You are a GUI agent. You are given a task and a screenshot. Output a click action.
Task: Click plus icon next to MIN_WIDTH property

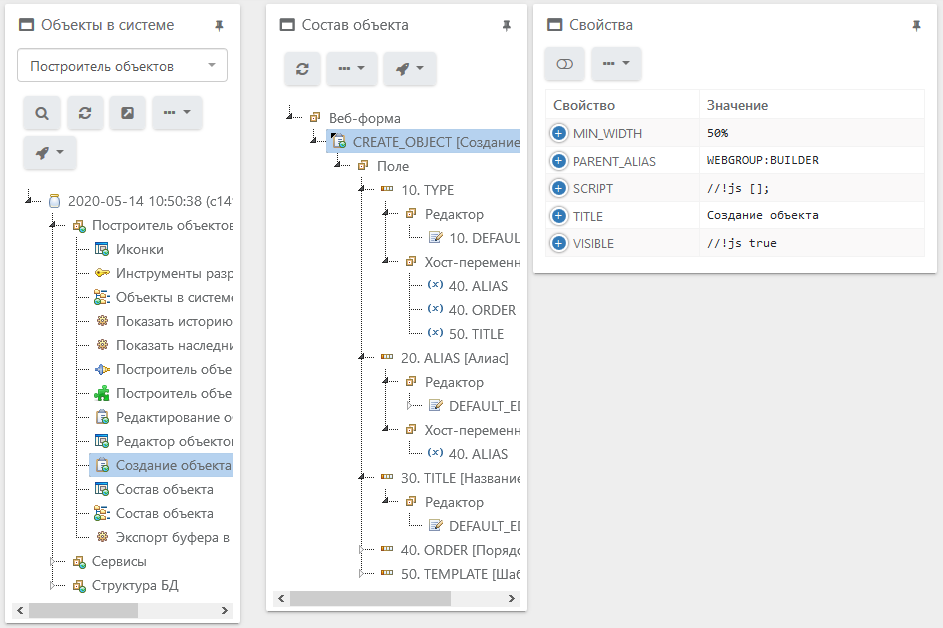tap(559, 134)
